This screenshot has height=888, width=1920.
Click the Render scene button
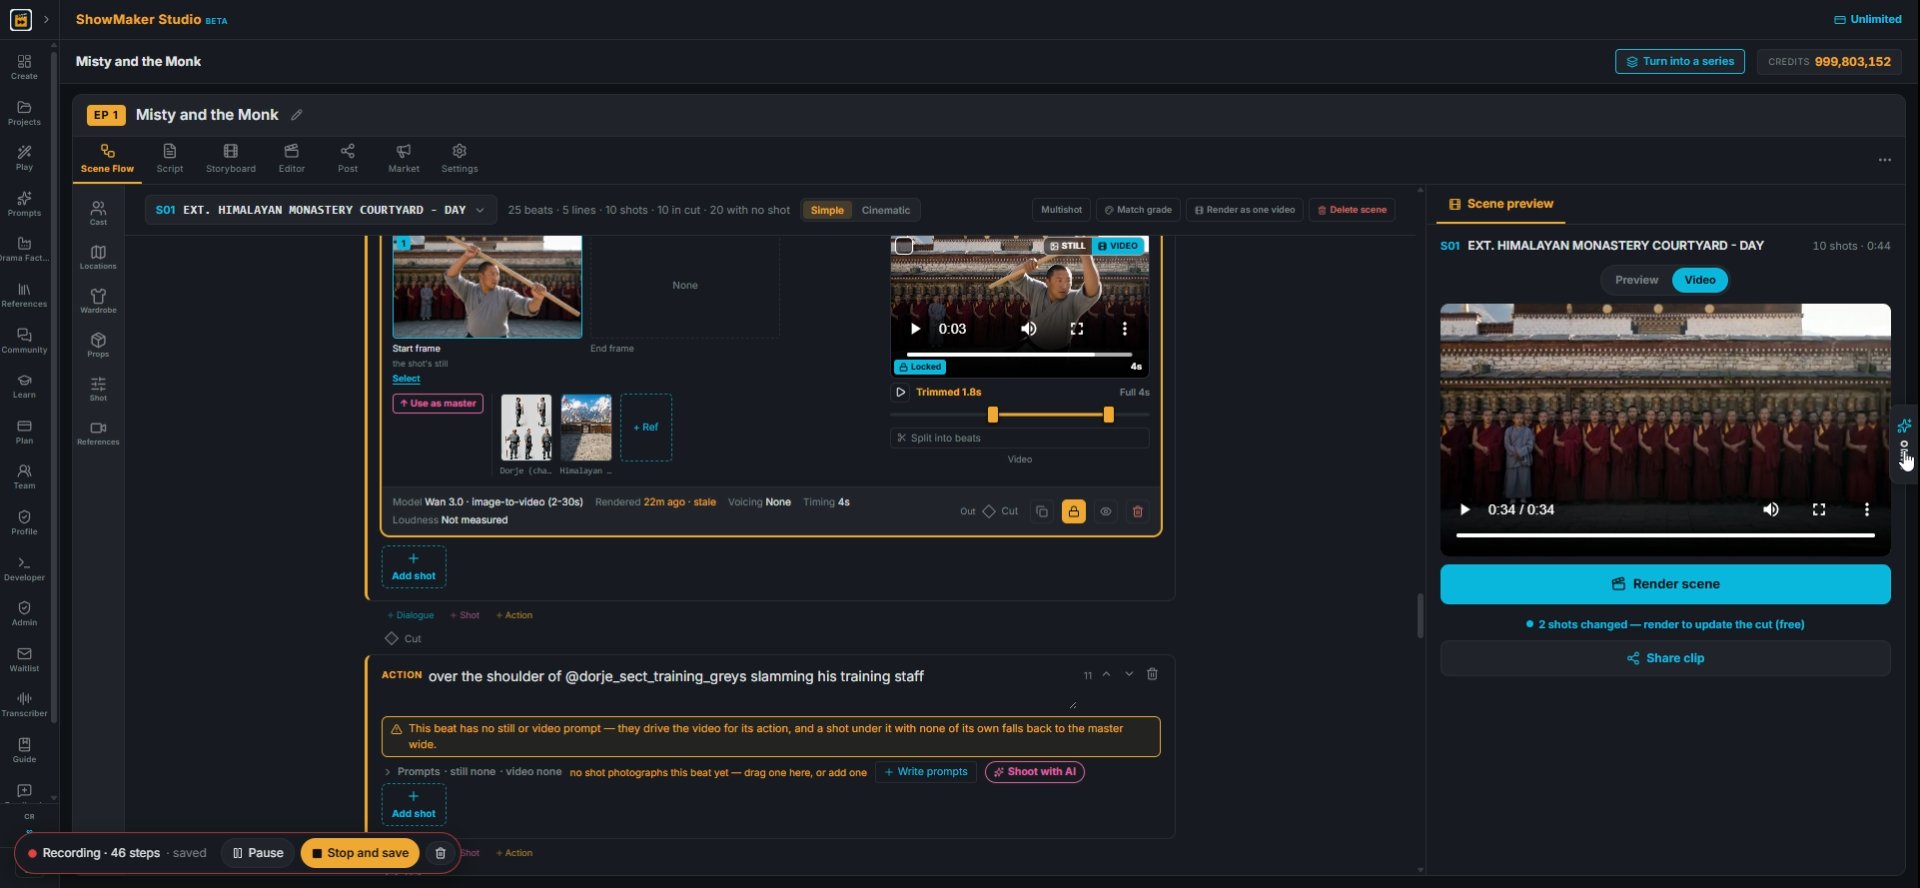click(x=1665, y=584)
